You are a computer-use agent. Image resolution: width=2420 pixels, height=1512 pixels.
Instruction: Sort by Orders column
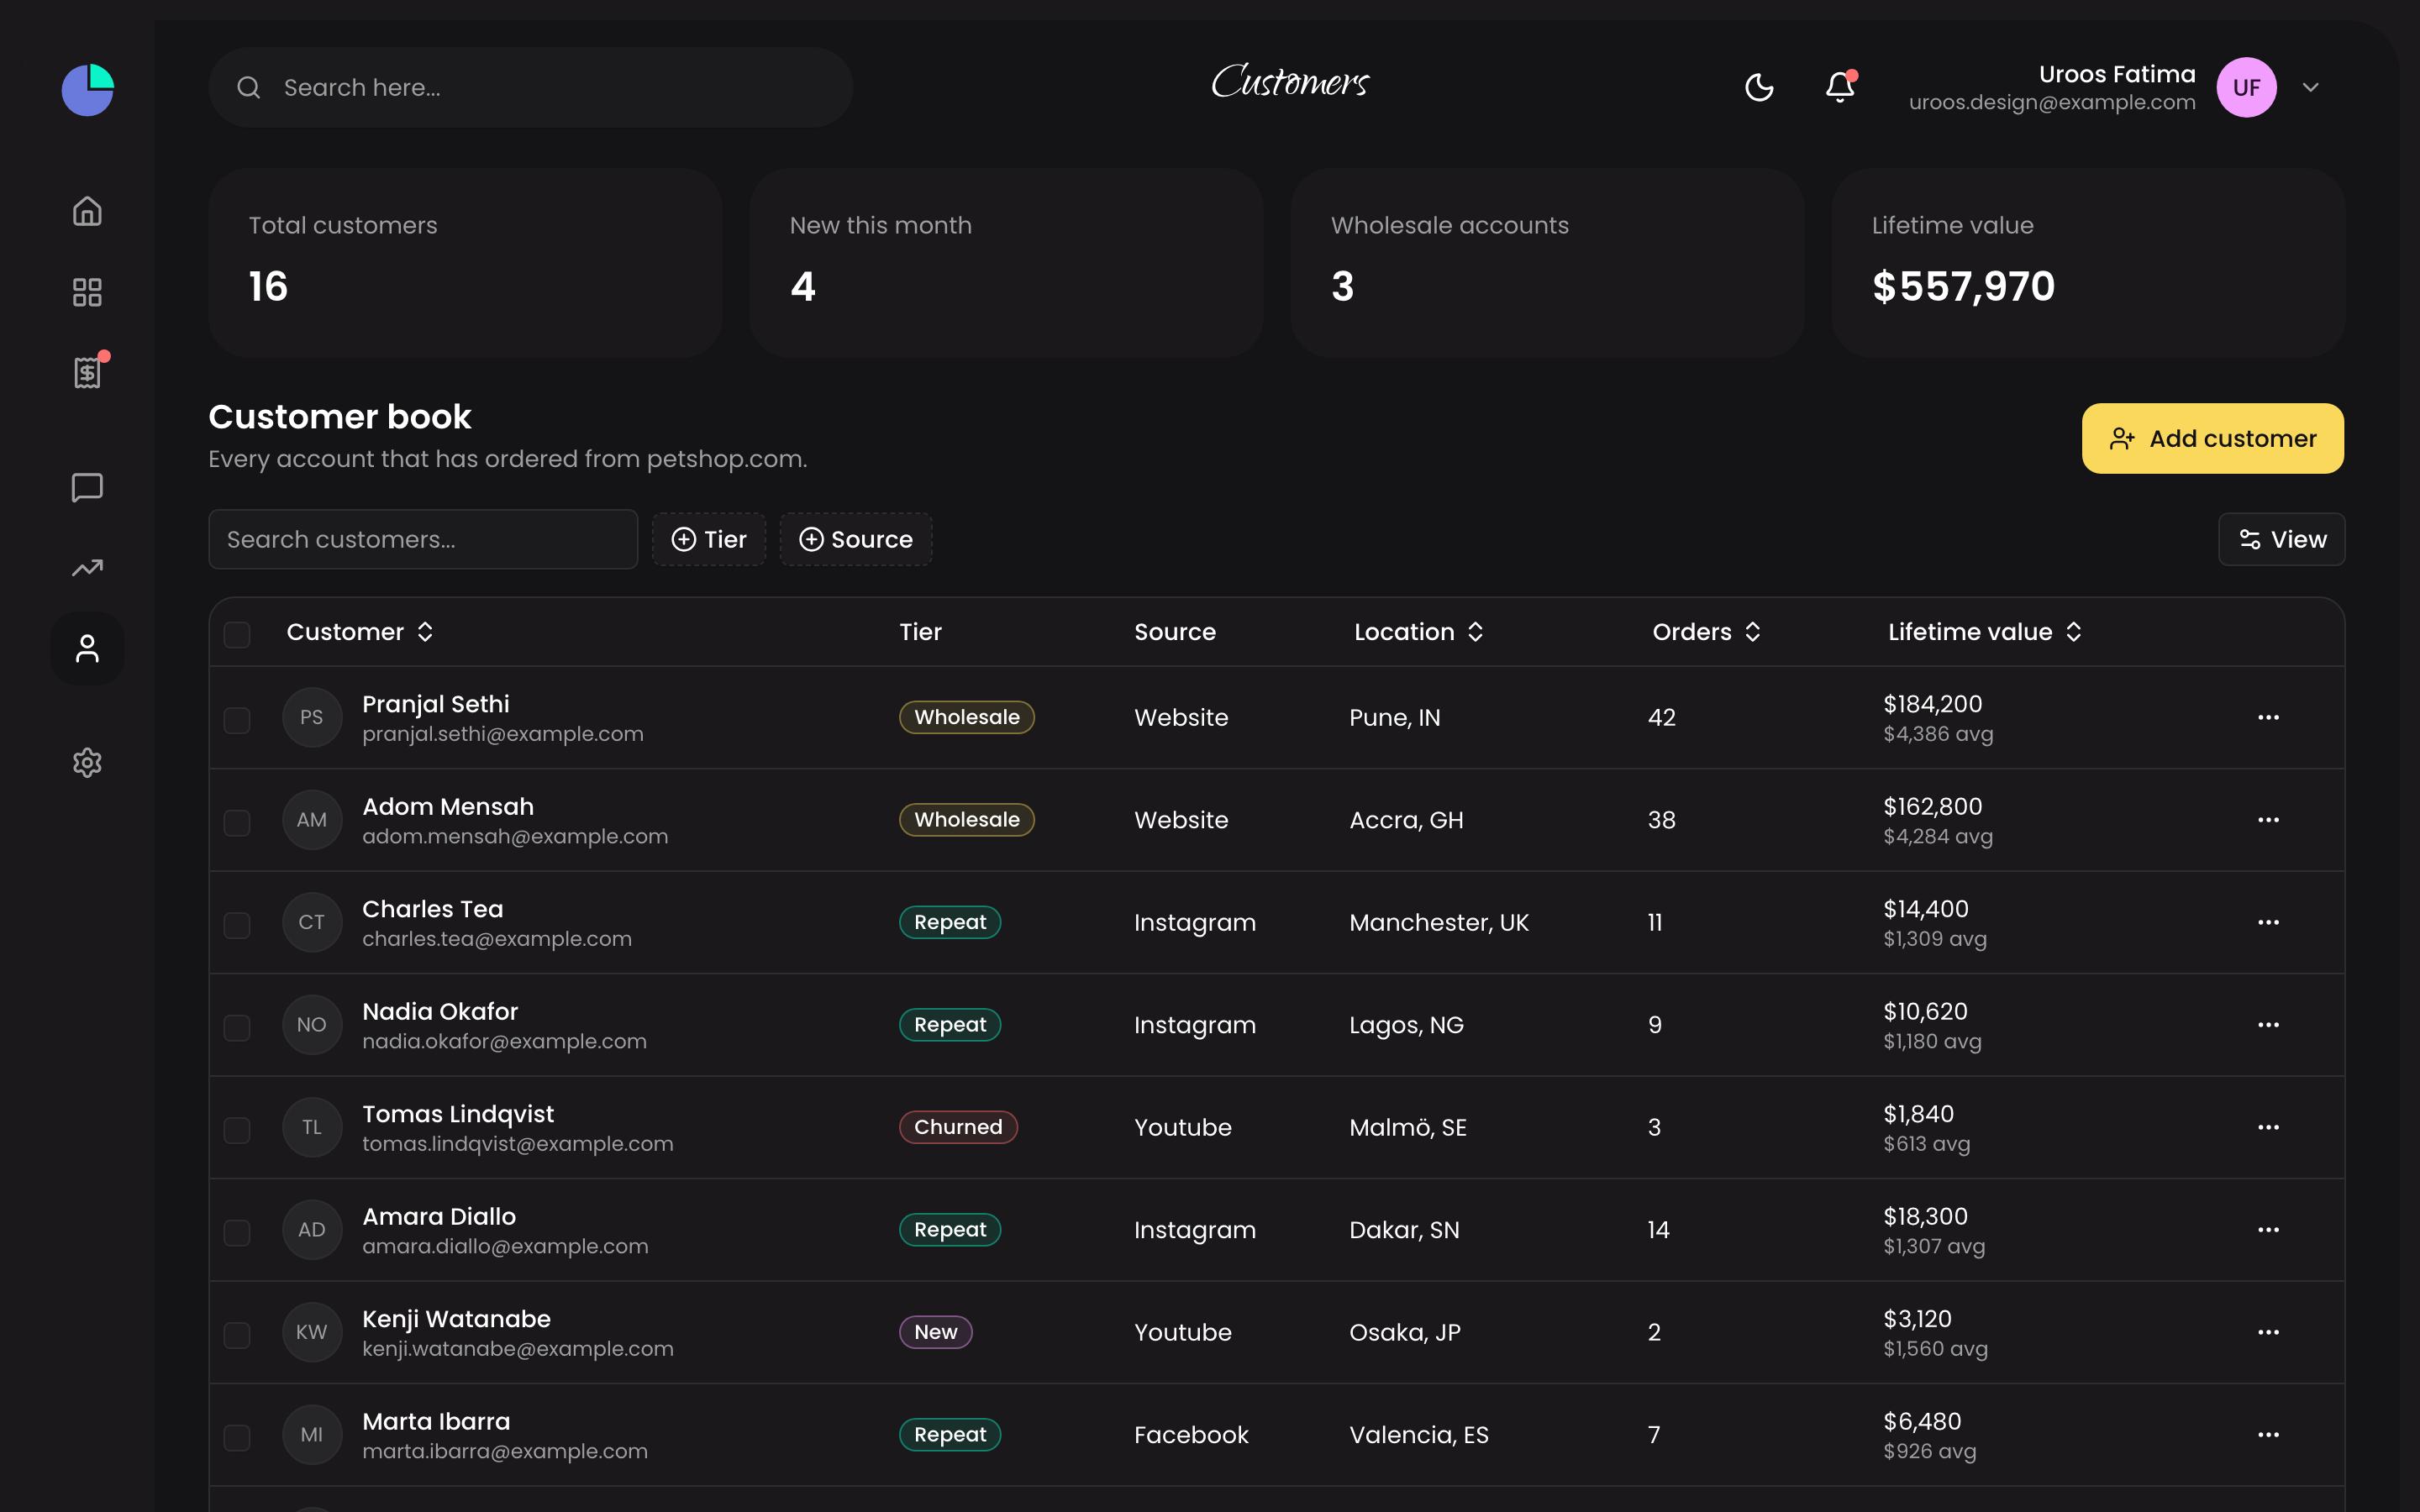[x=1706, y=632]
